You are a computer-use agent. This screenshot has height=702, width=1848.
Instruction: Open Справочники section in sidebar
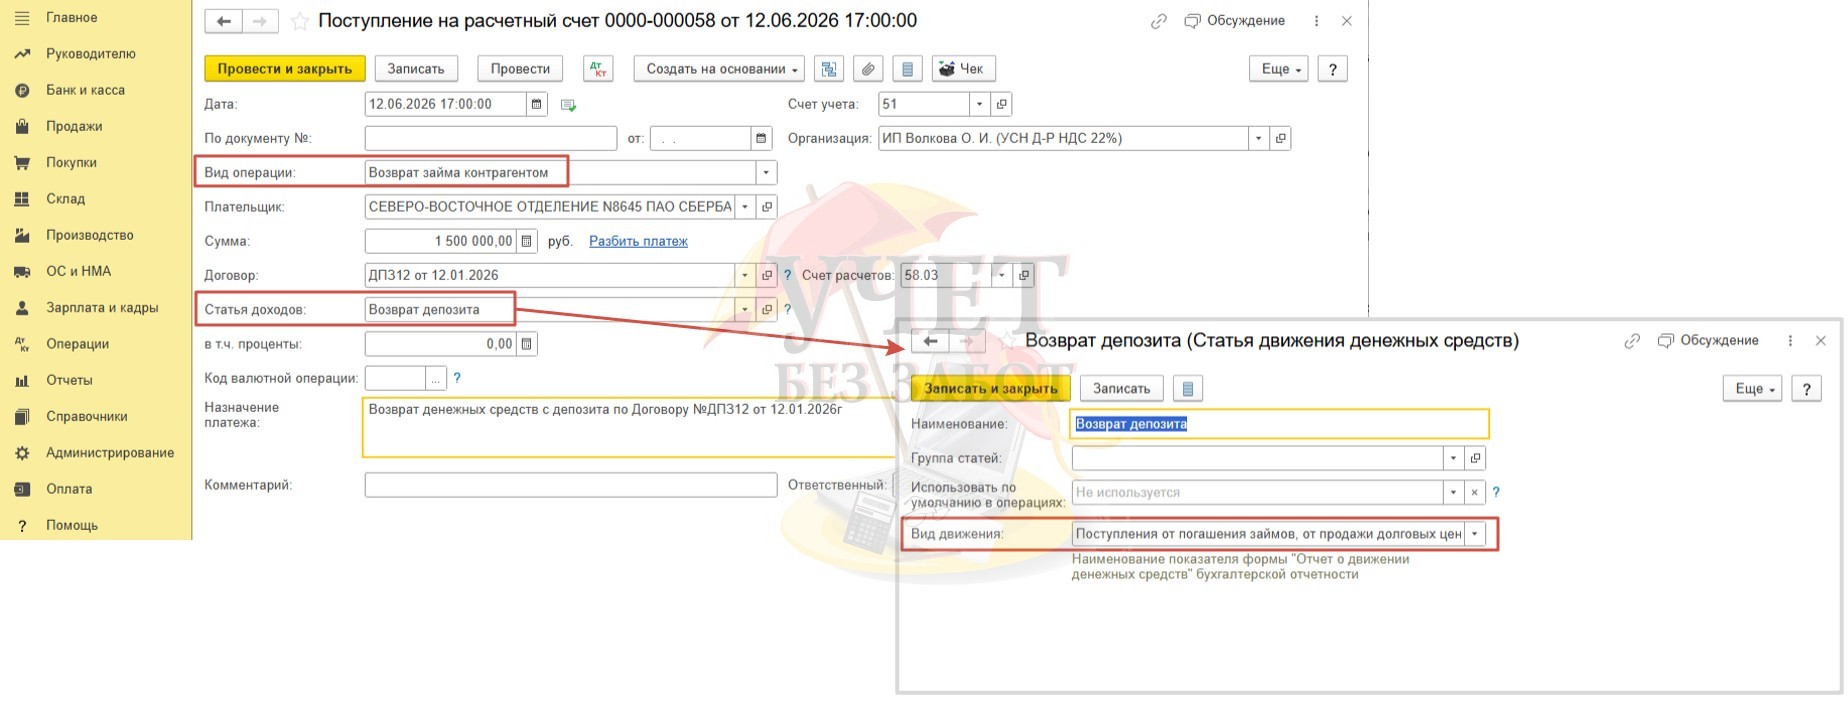[86, 416]
